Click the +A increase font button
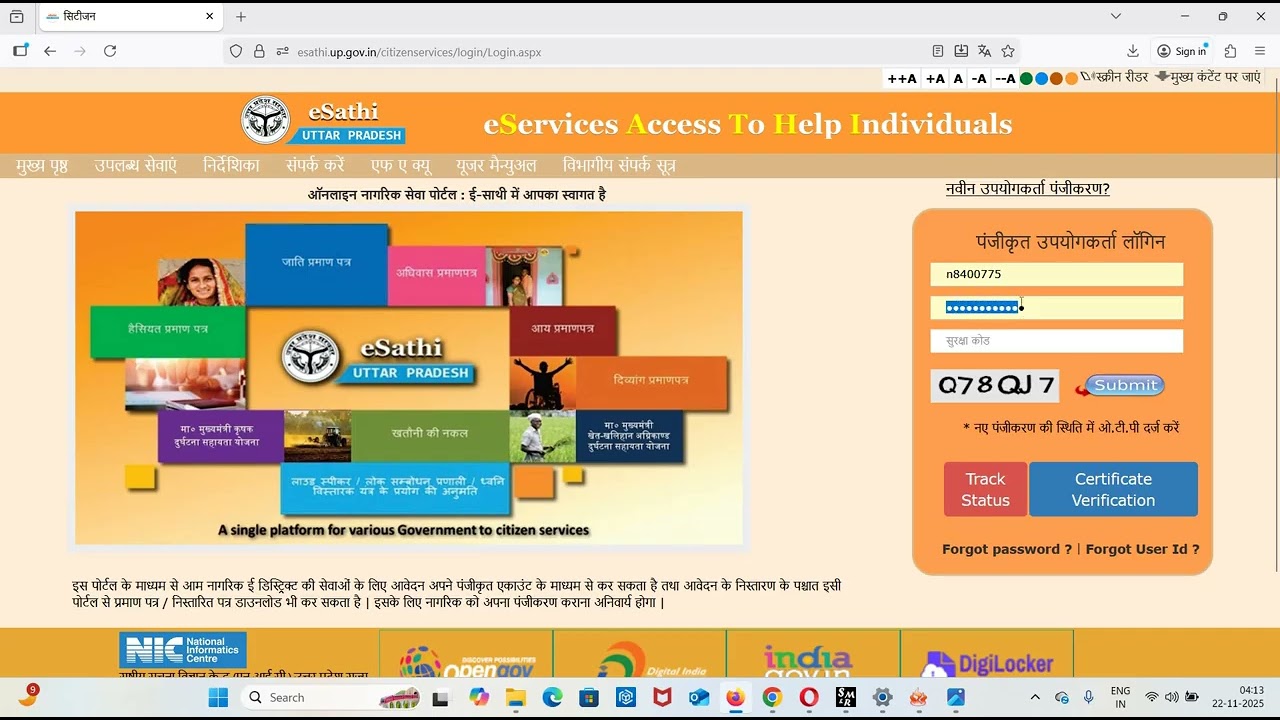The height and width of the screenshot is (720, 1280). click(x=935, y=78)
